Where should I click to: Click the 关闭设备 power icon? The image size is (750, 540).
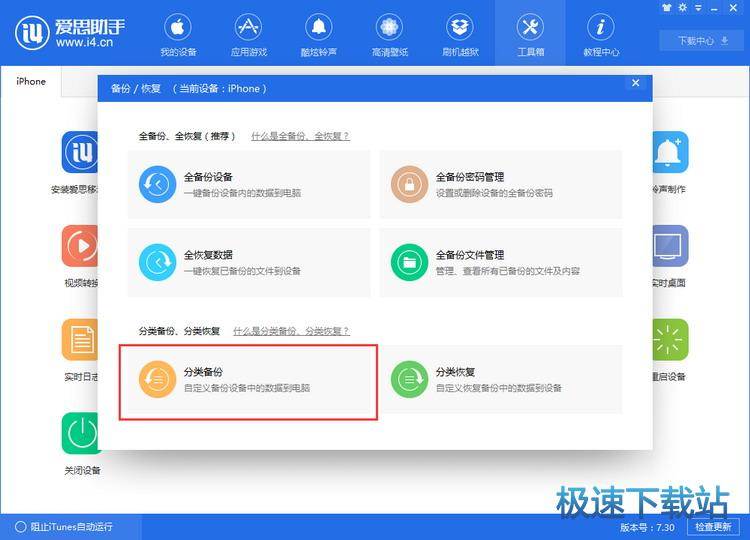(81, 433)
